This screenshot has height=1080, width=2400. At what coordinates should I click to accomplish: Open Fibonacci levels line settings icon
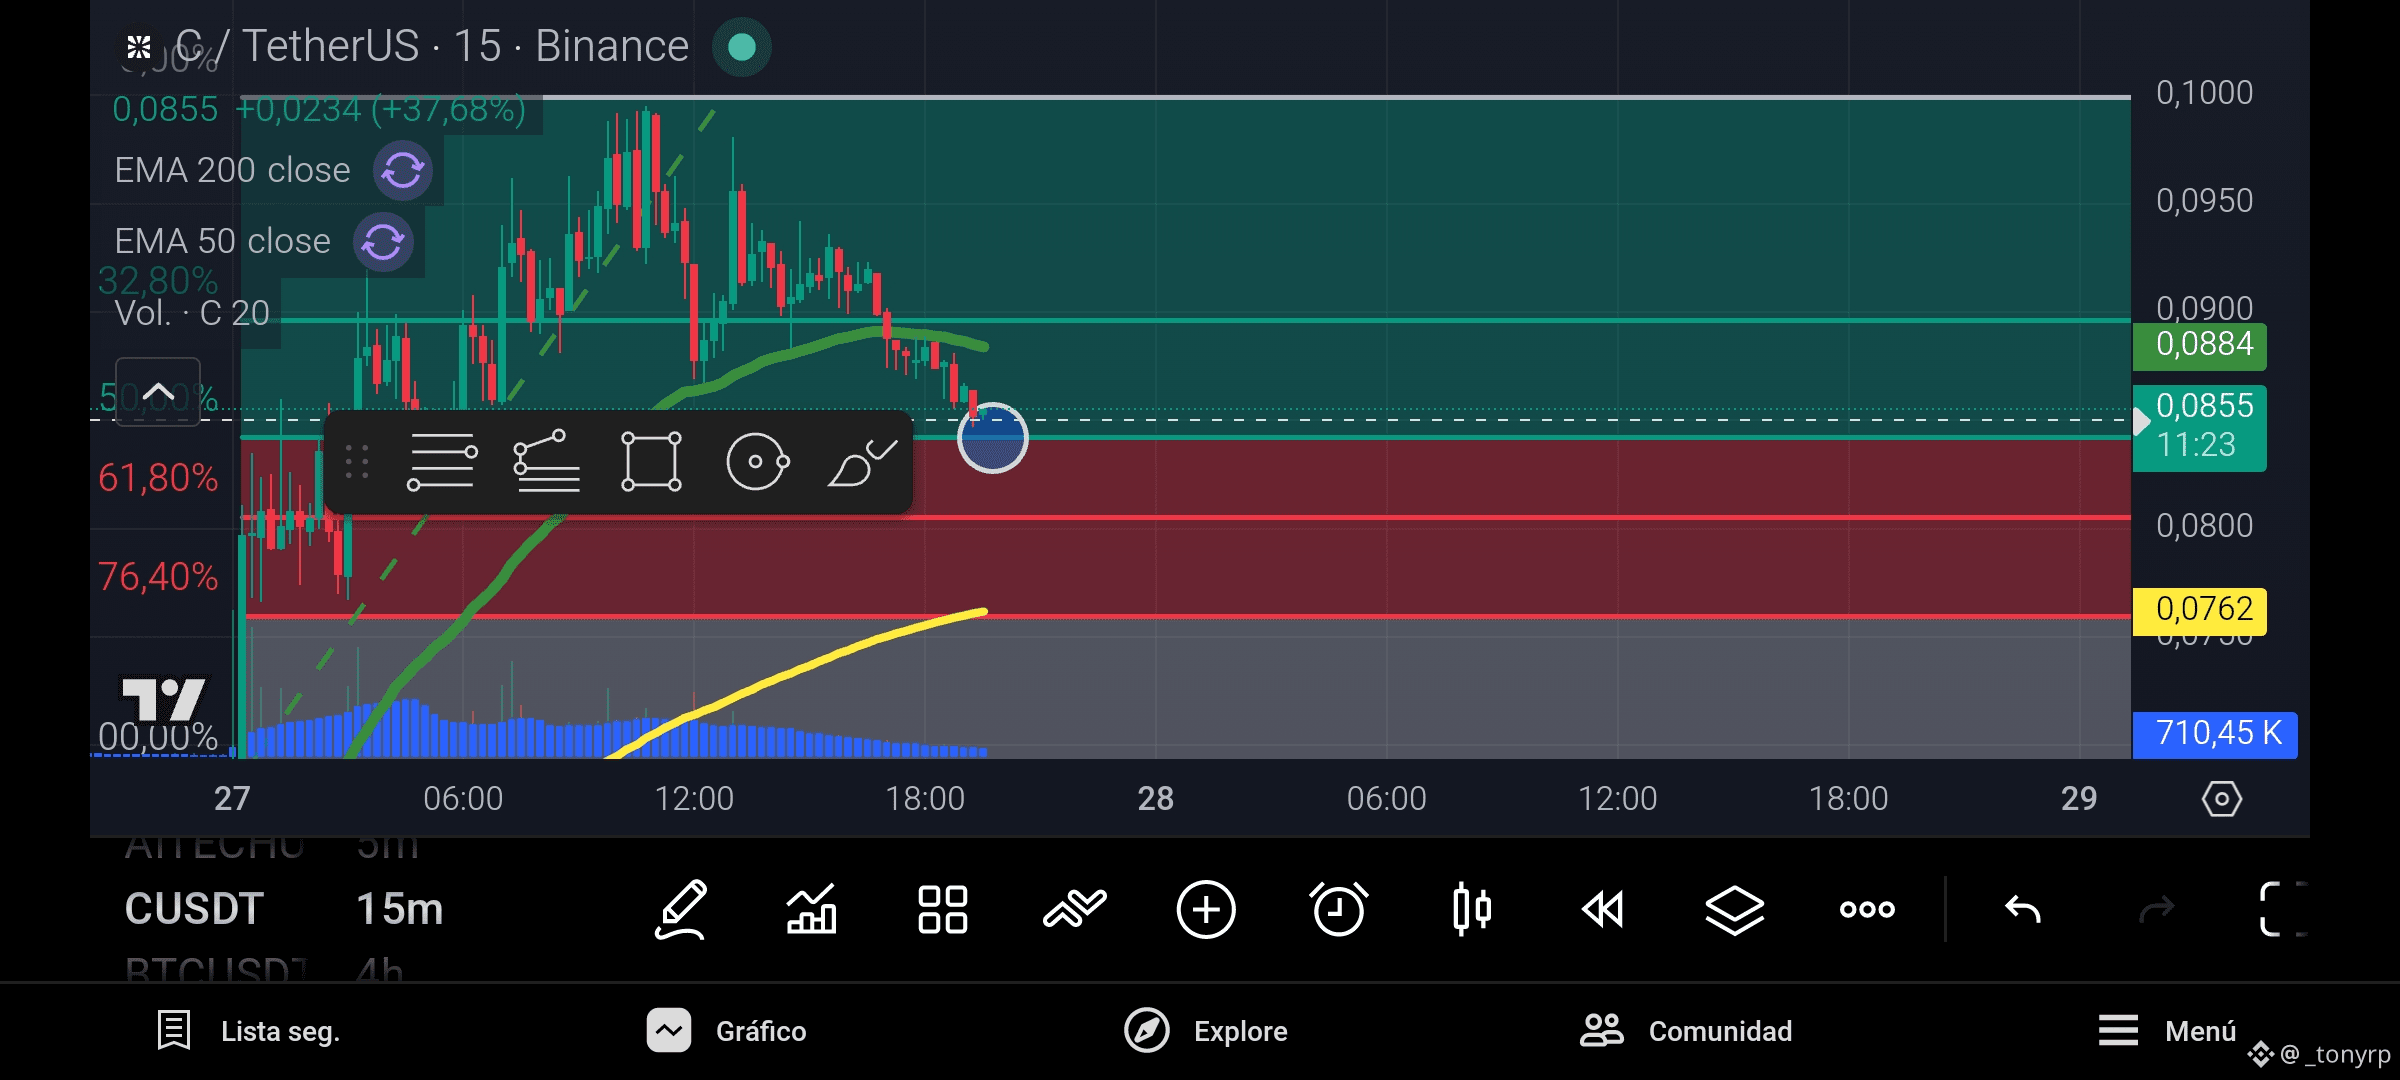[442, 462]
